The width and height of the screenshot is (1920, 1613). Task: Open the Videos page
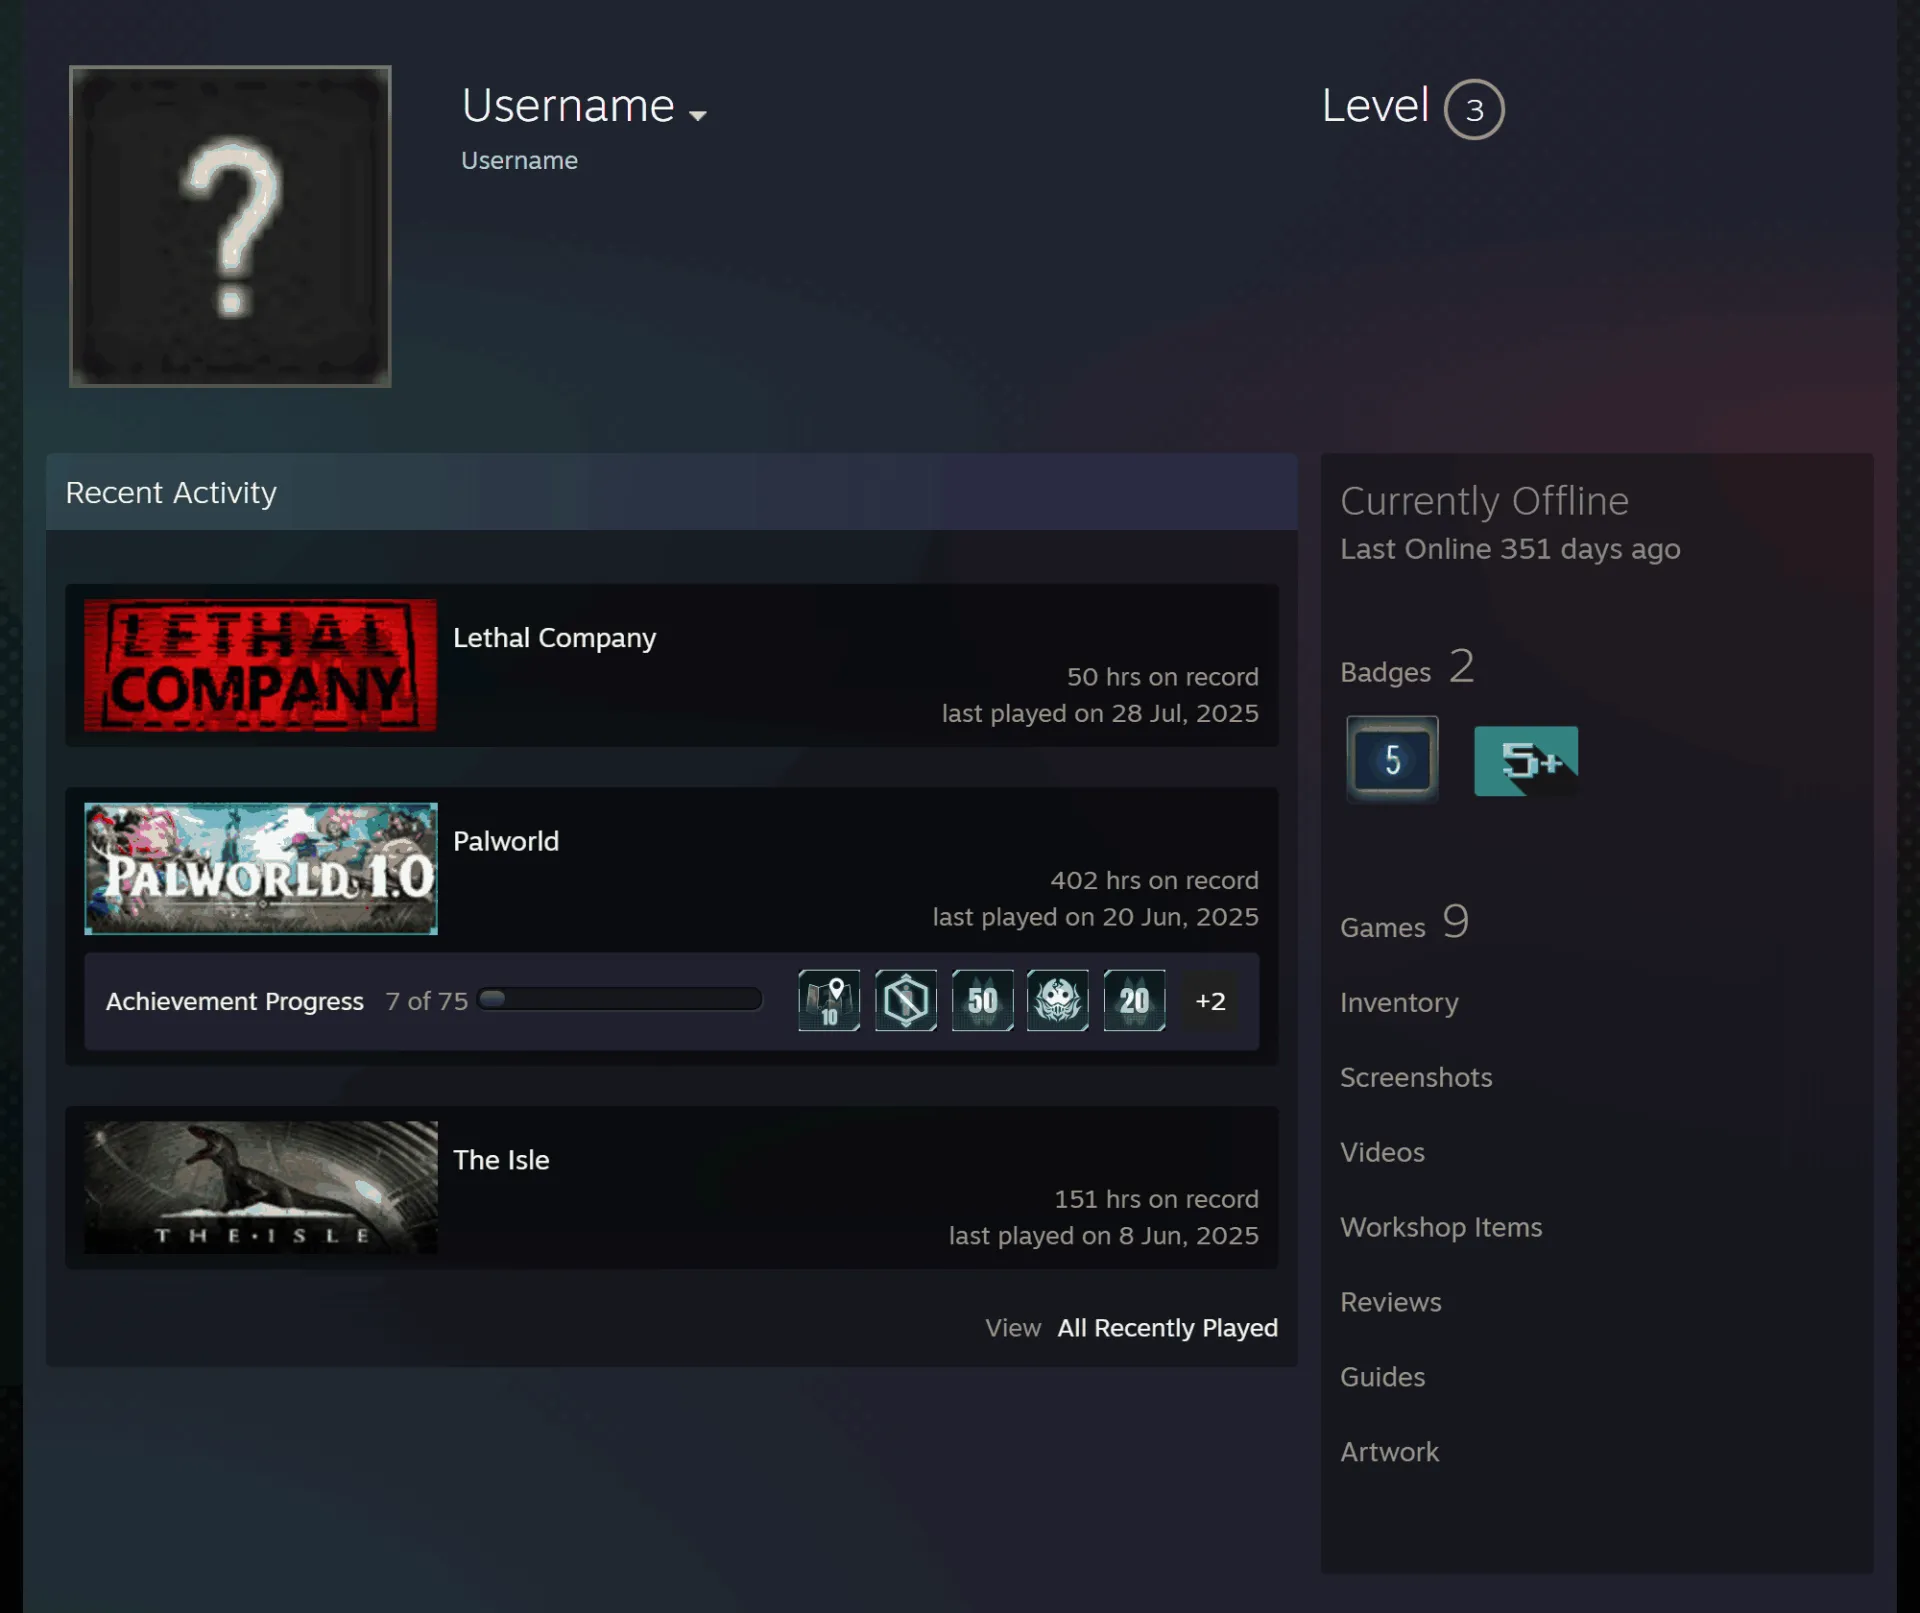click(x=1382, y=1152)
